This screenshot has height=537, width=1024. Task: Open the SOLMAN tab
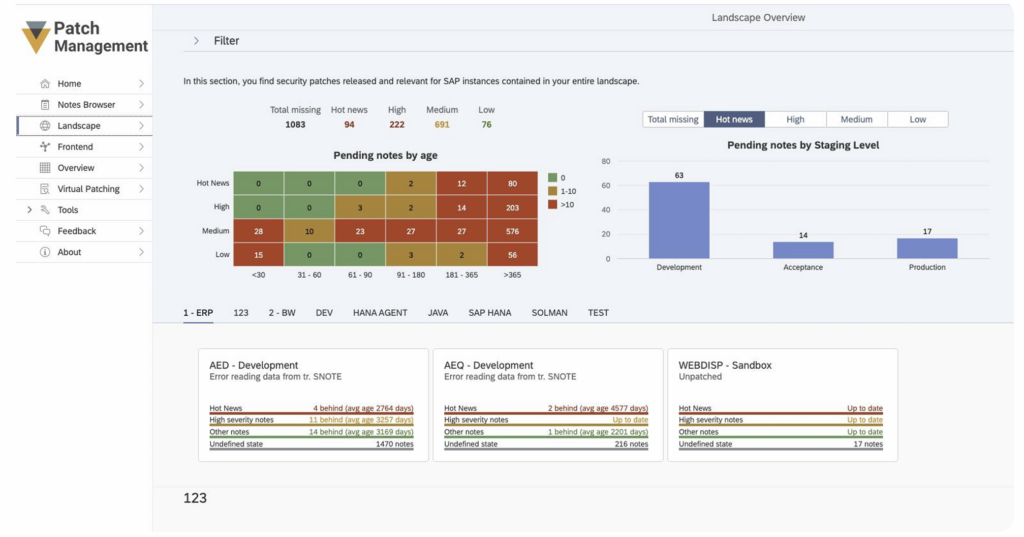pyautogui.click(x=549, y=313)
